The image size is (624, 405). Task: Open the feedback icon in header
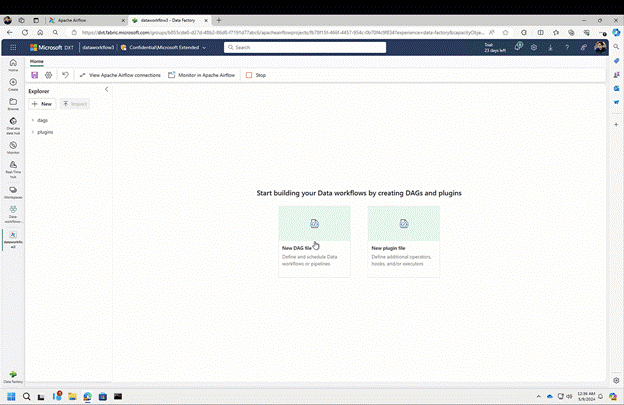pos(583,47)
